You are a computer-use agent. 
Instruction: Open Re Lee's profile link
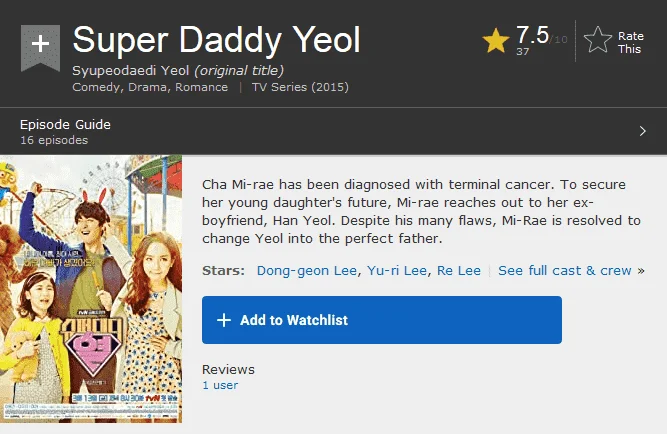click(x=459, y=271)
